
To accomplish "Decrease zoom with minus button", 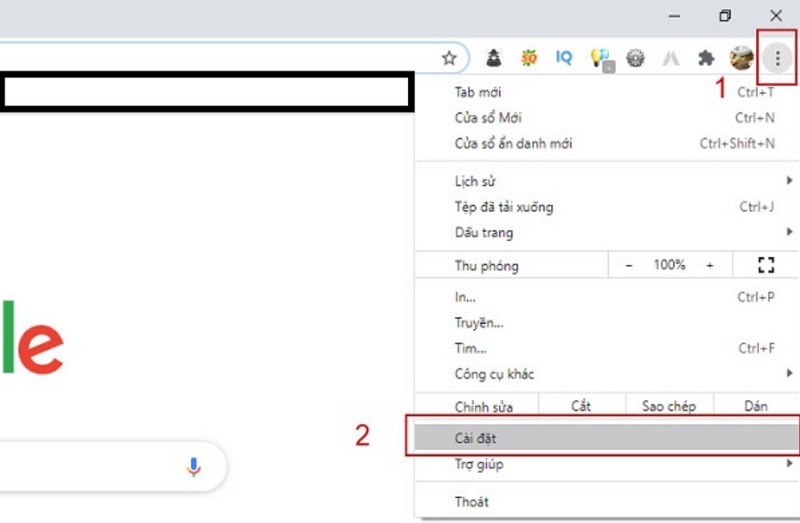I will point(629,265).
